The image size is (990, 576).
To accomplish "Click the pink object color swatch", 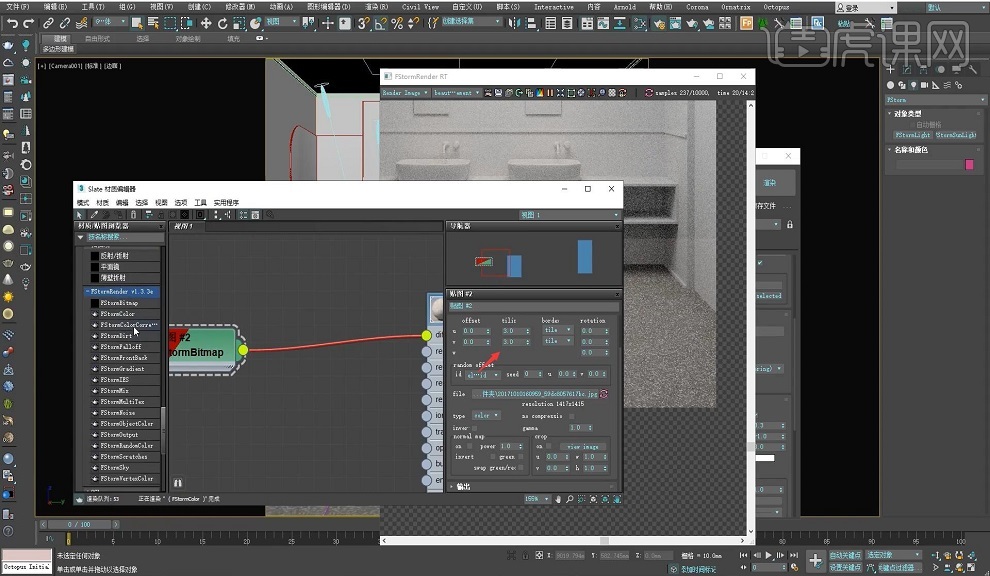I will (x=968, y=164).
